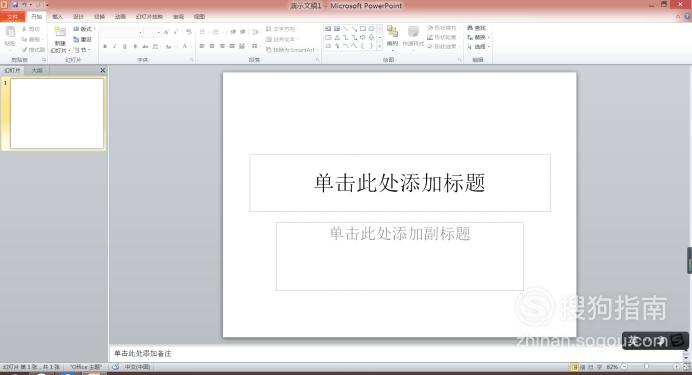Toggle center text alignment
This screenshot has height=375, width=692.
[x=212, y=46]
